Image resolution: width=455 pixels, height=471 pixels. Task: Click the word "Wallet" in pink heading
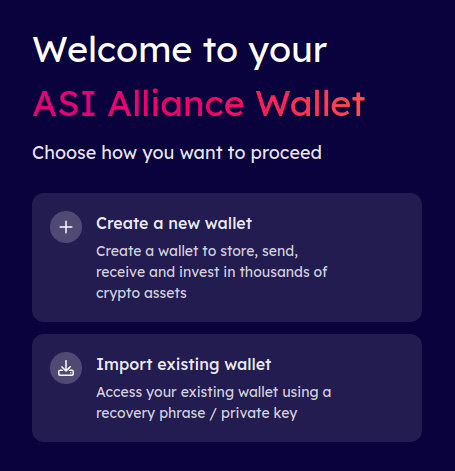311,104
